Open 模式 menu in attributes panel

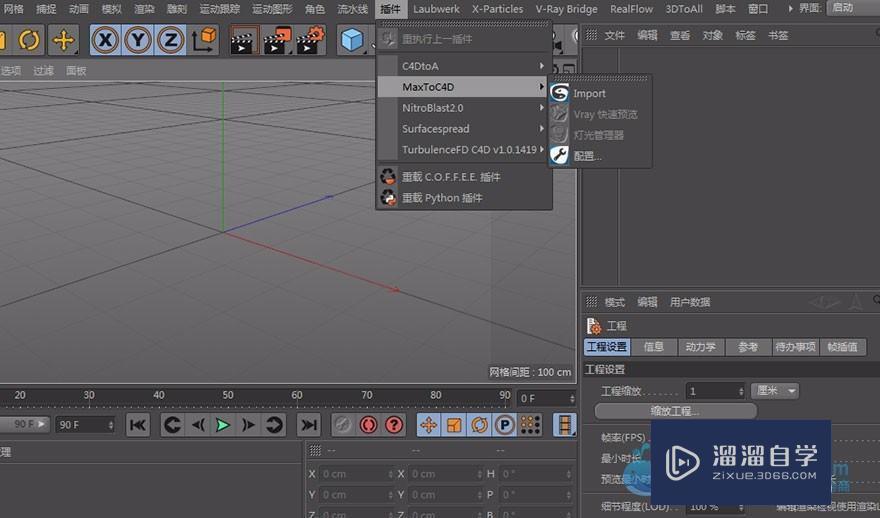click(x=615, y=302)
